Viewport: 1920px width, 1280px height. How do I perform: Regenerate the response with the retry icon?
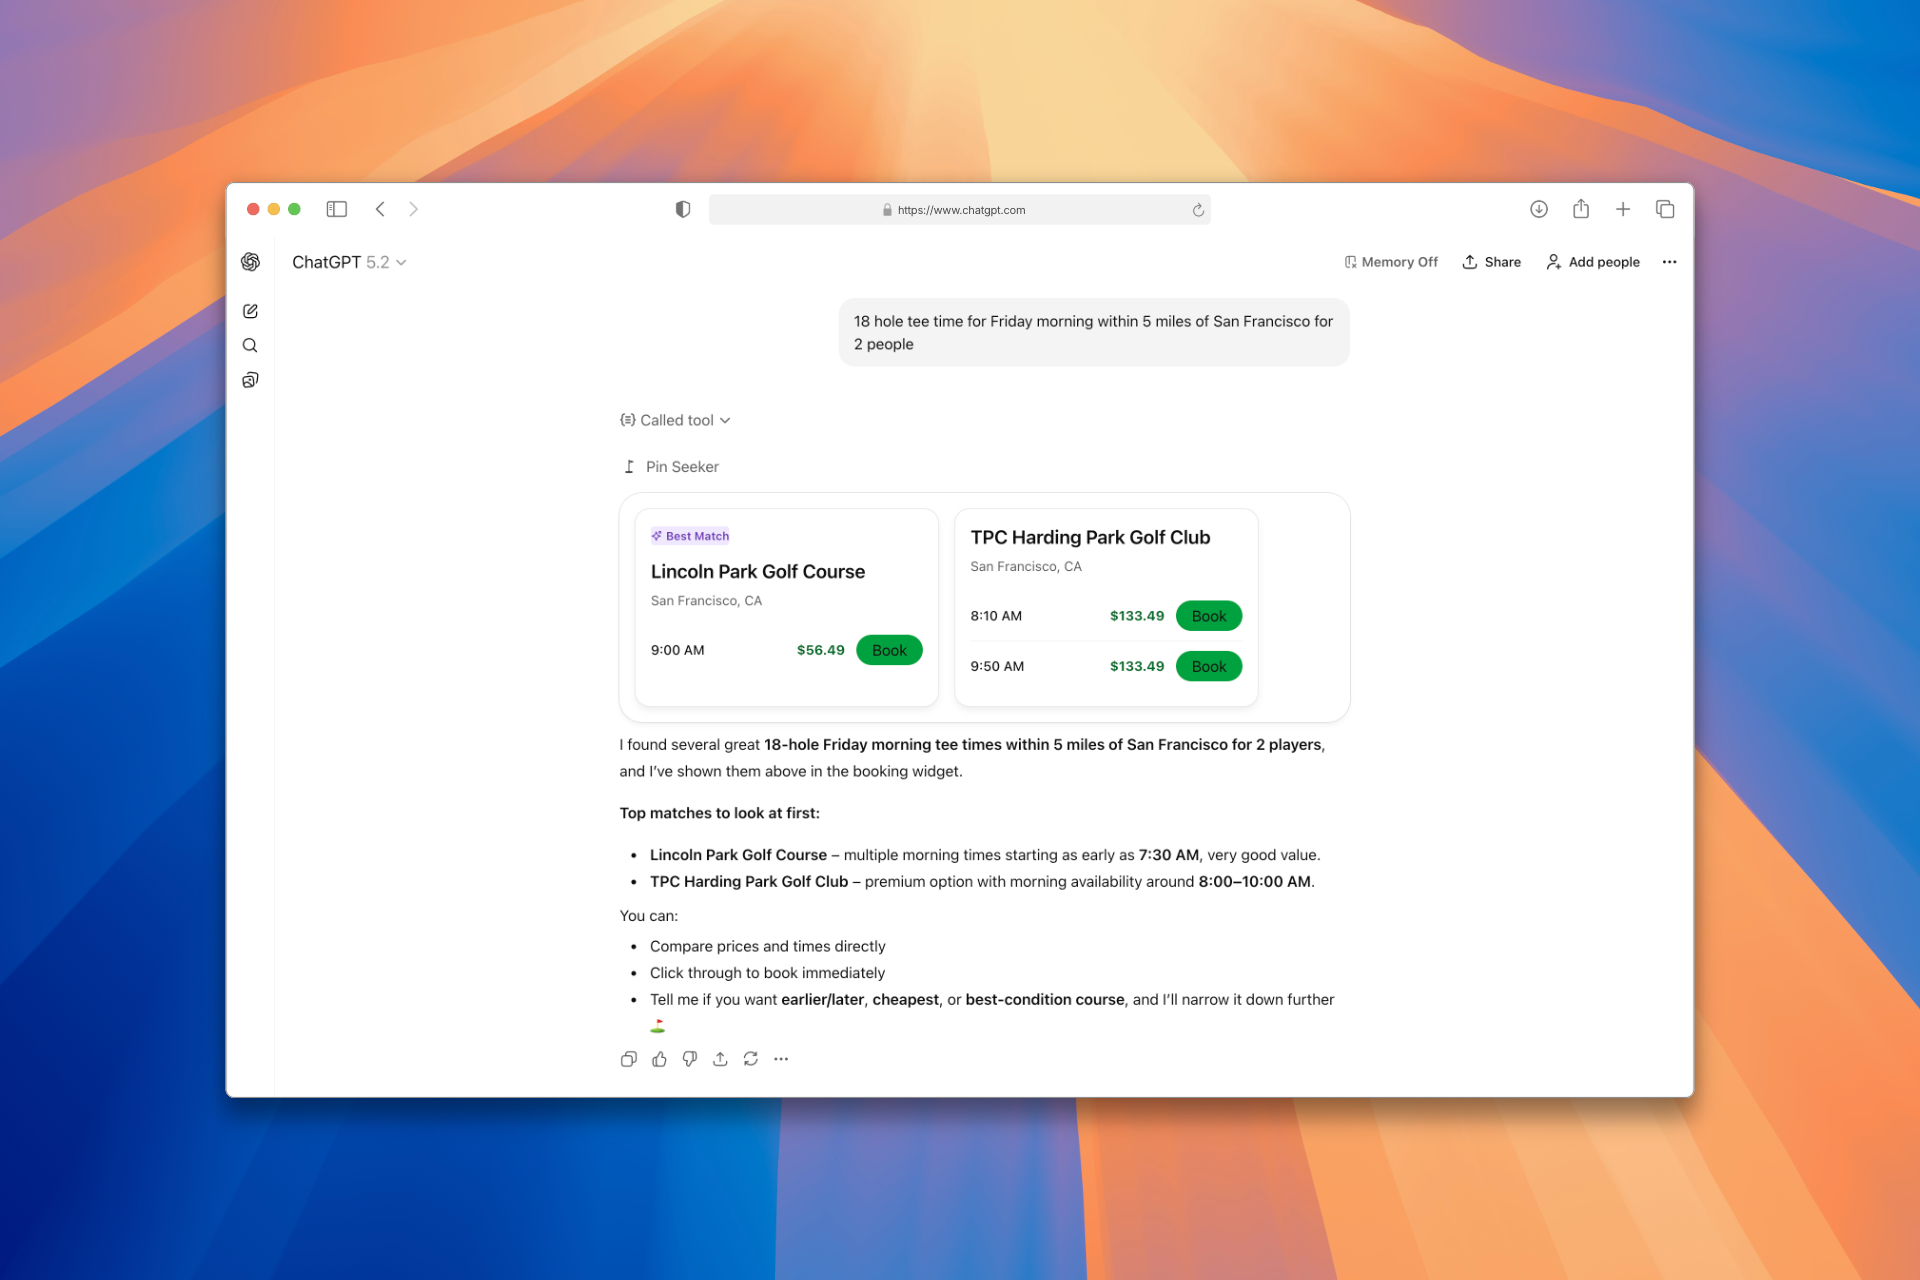coord(751,1059)
